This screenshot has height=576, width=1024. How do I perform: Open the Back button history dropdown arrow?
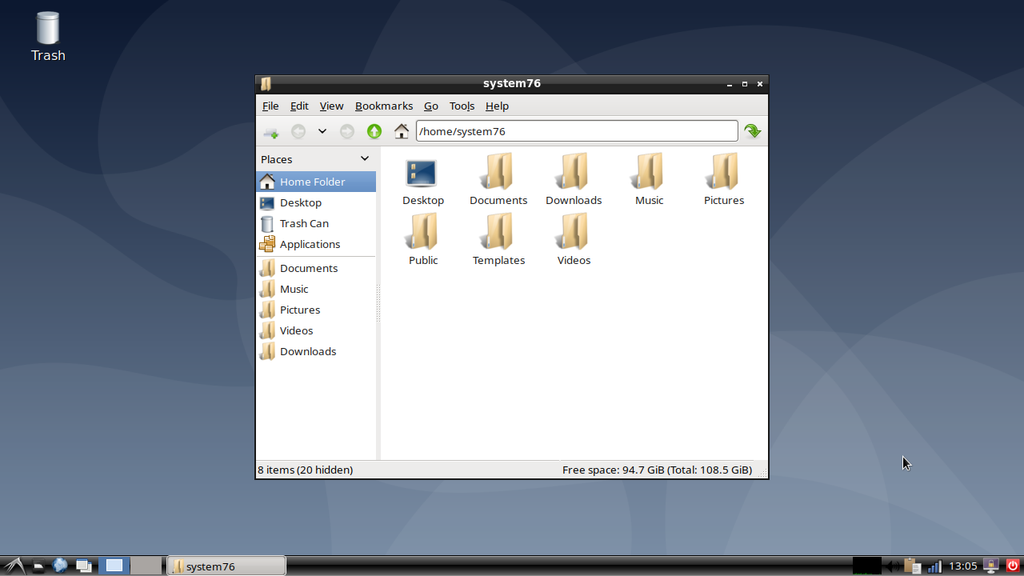coord(321,130)
